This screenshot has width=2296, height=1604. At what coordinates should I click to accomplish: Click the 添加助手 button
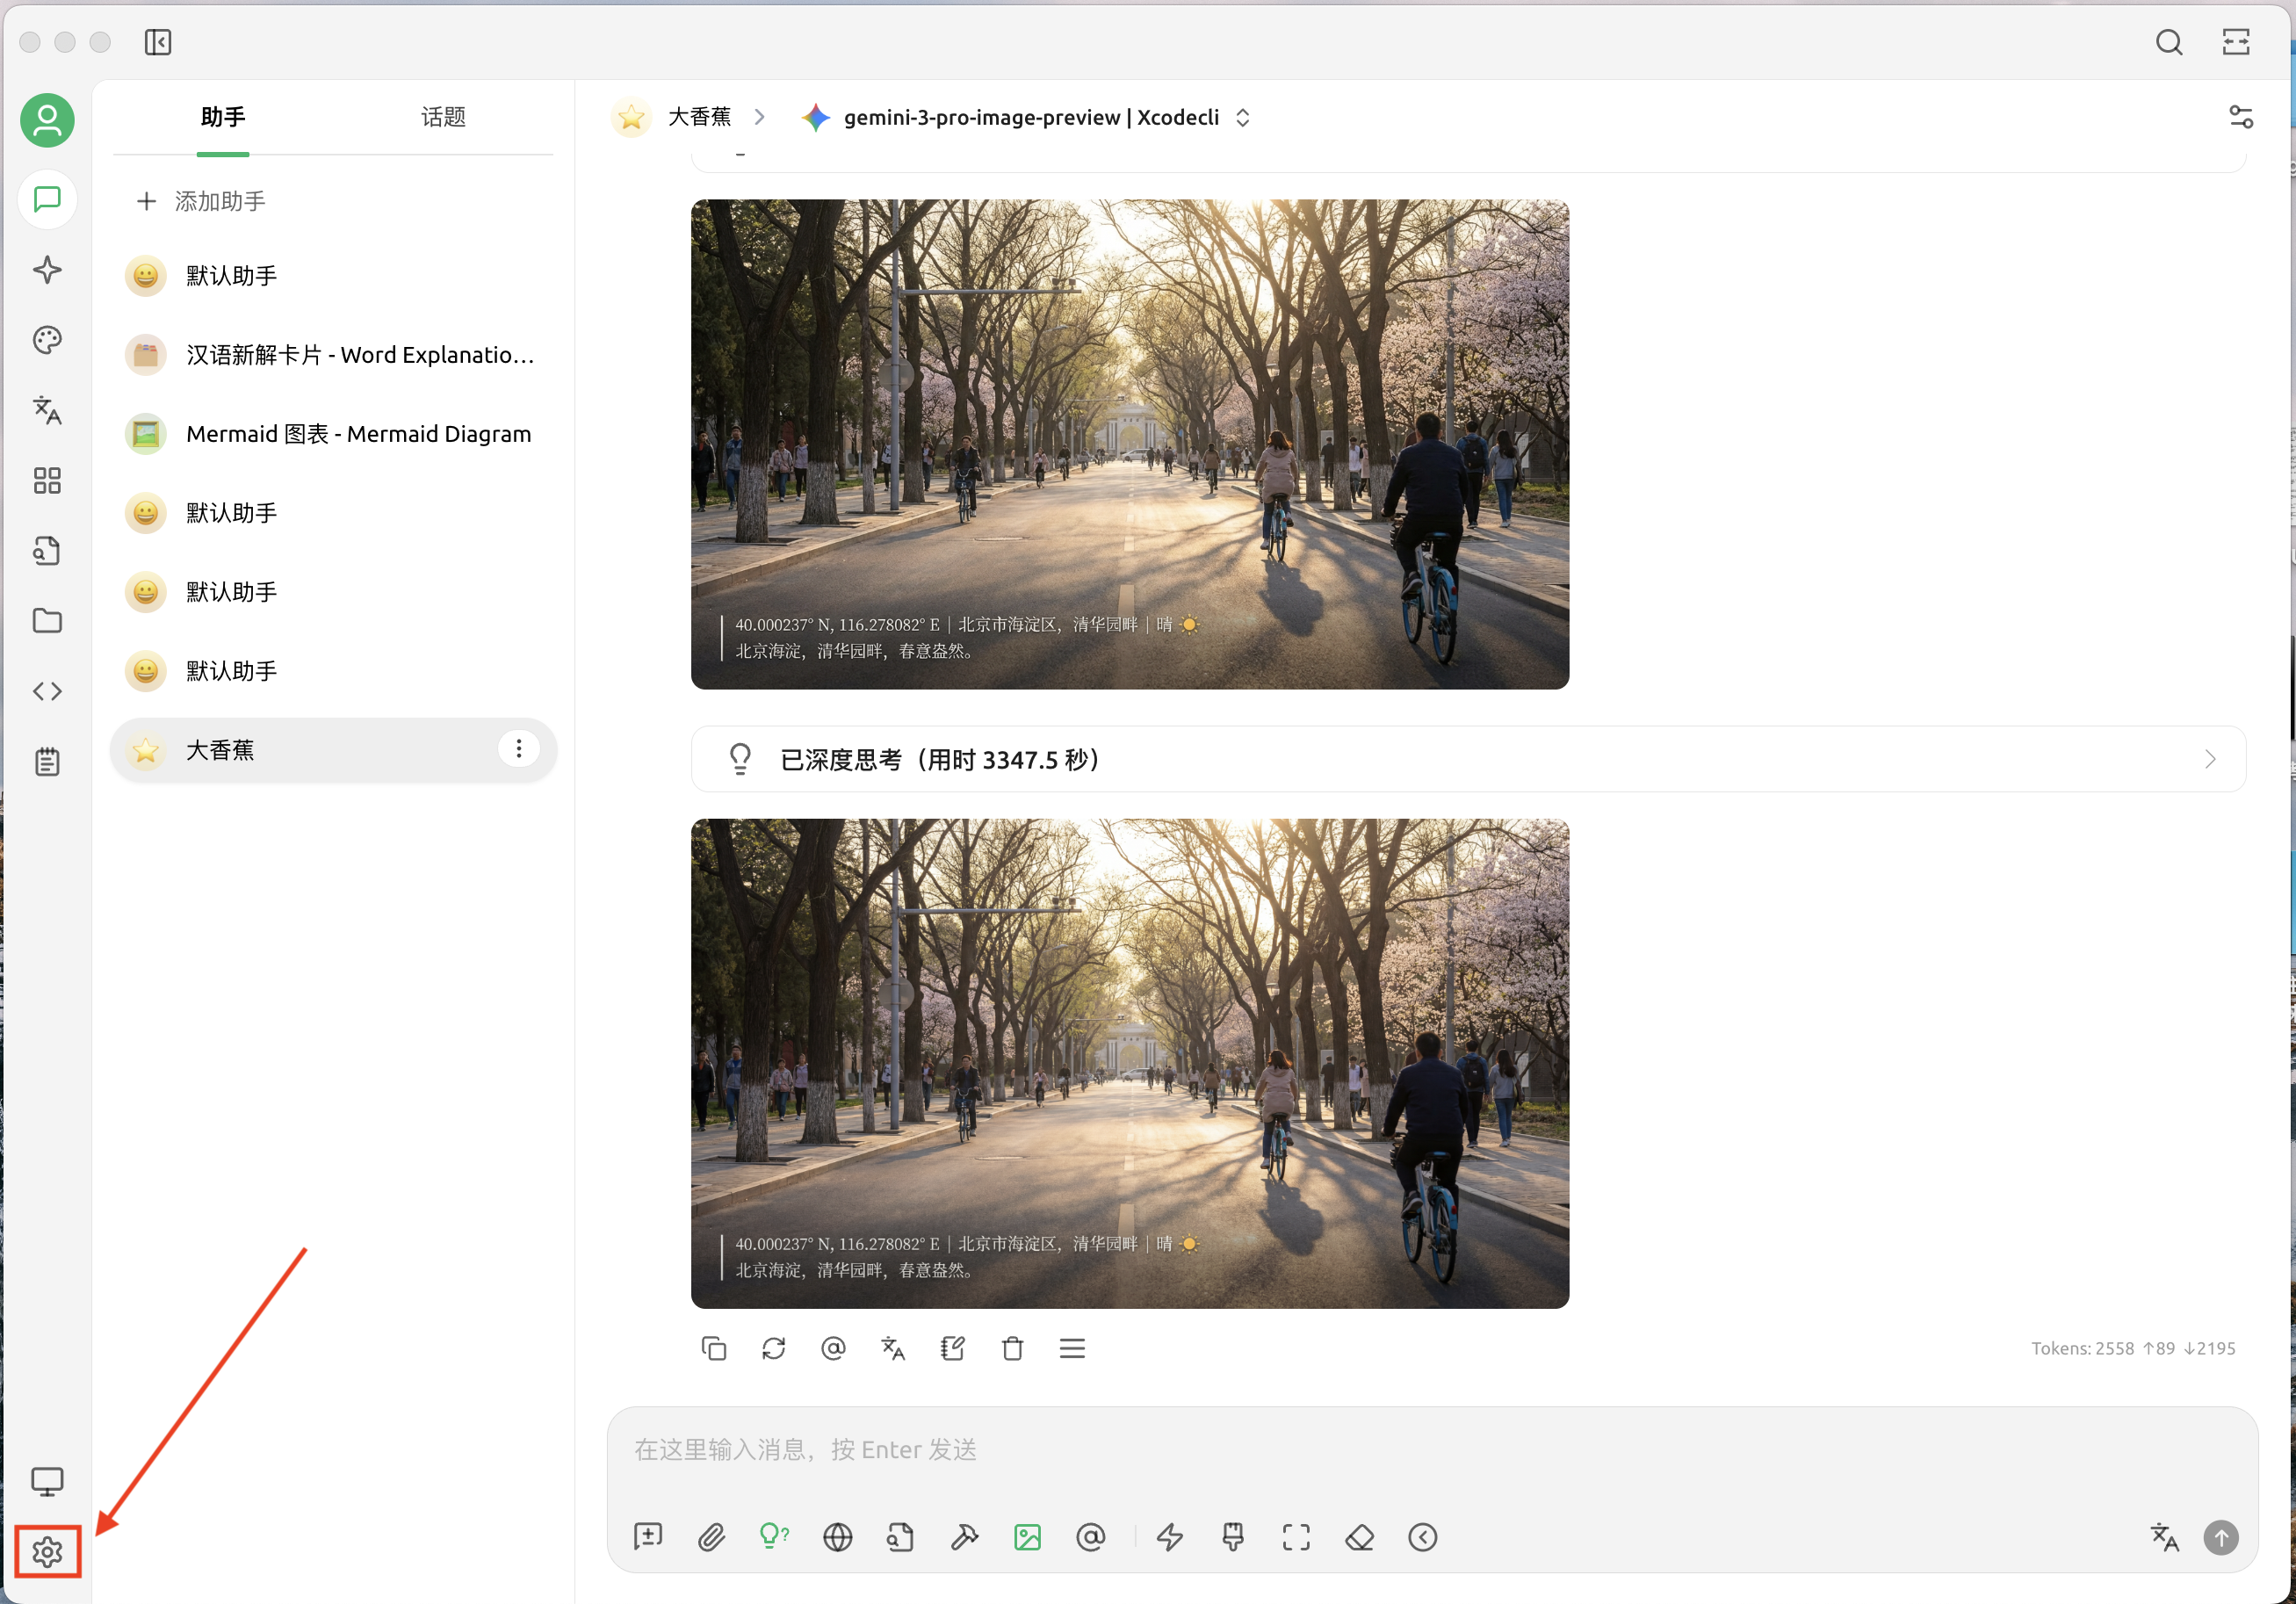click(x=202, y=201)
